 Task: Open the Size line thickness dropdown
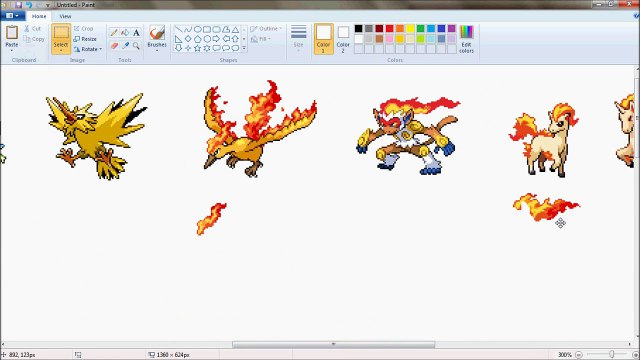pos(298,39)
